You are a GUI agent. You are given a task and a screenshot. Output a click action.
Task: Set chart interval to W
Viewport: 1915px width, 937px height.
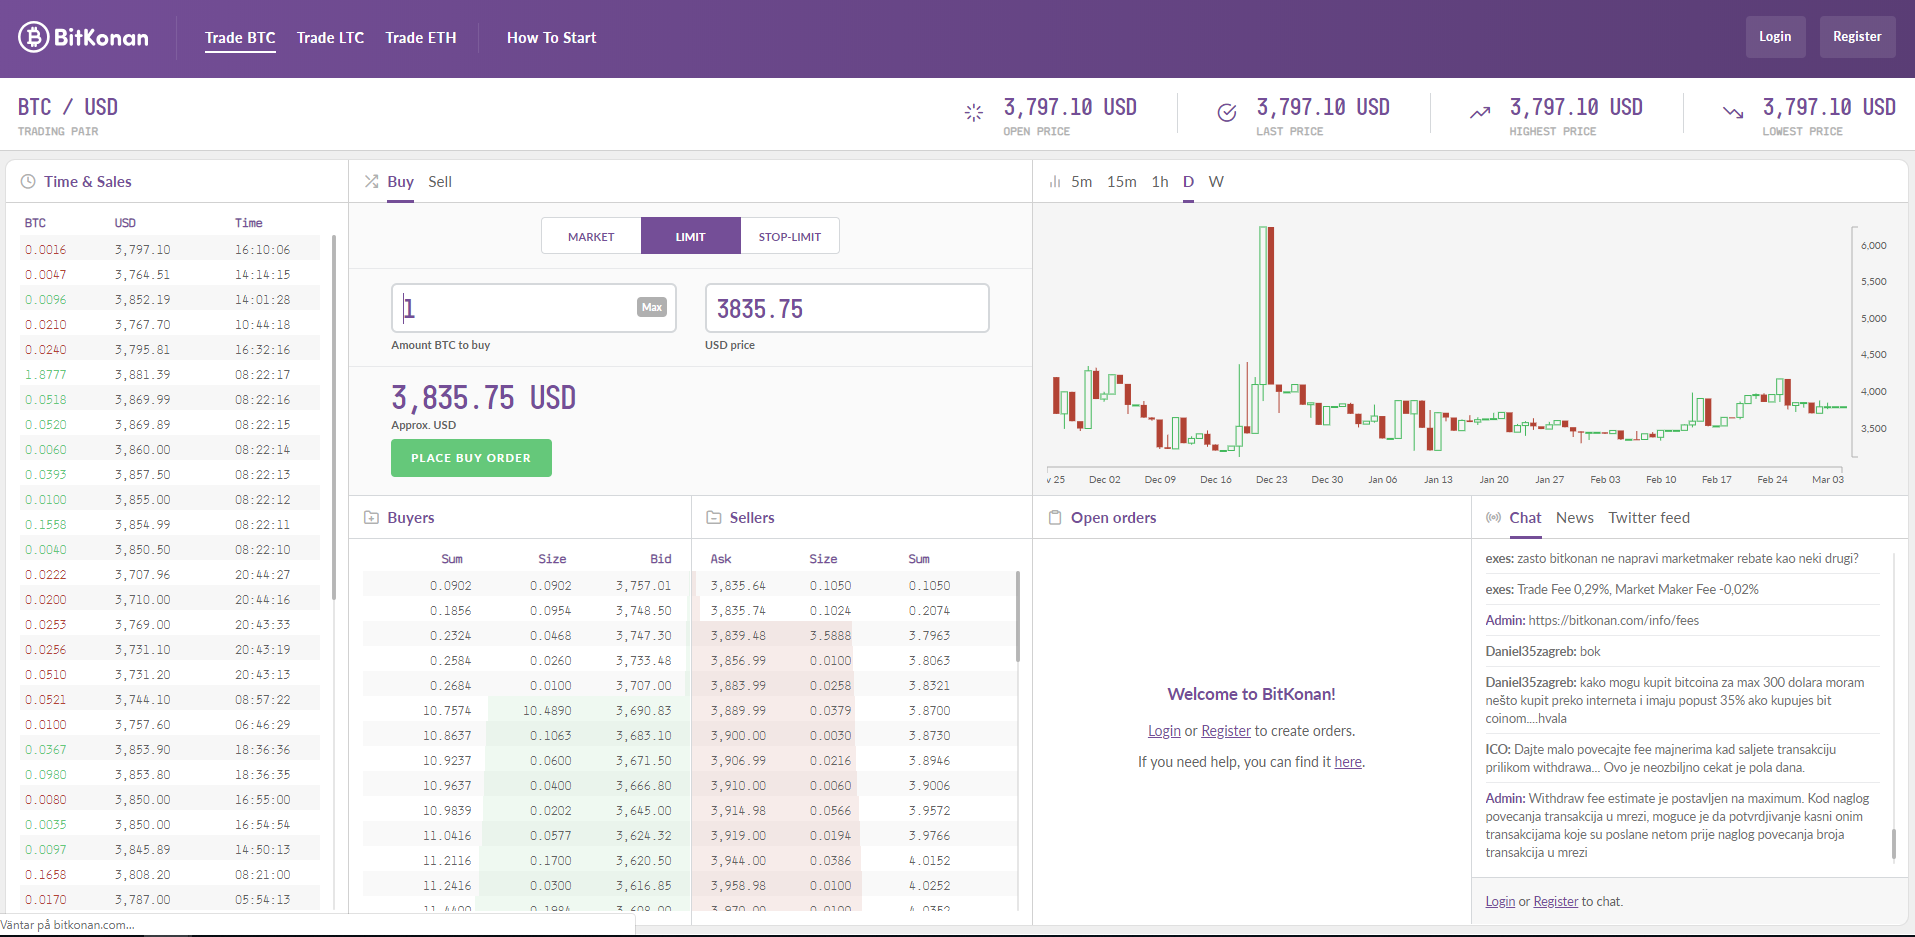click(x=1216, y=182)
